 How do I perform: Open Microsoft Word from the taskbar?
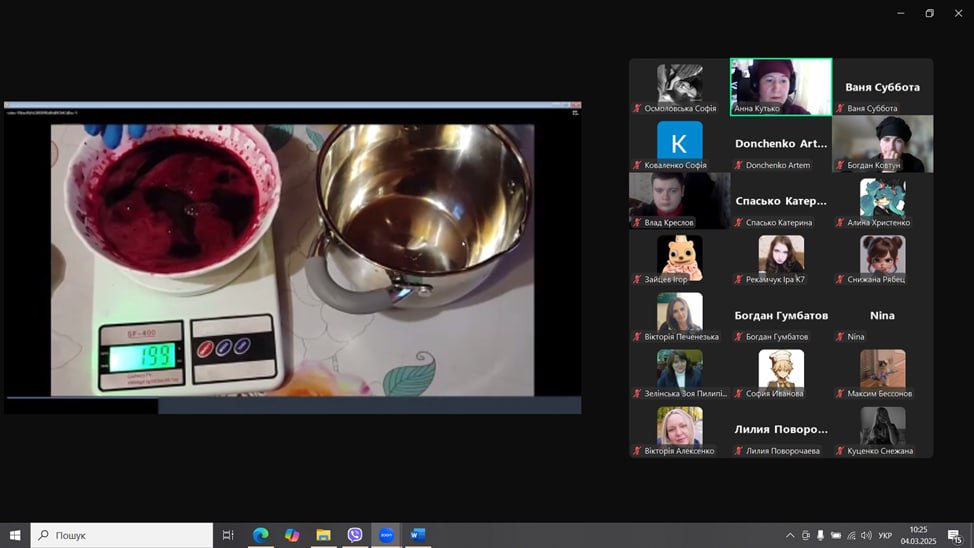point(418,535)
